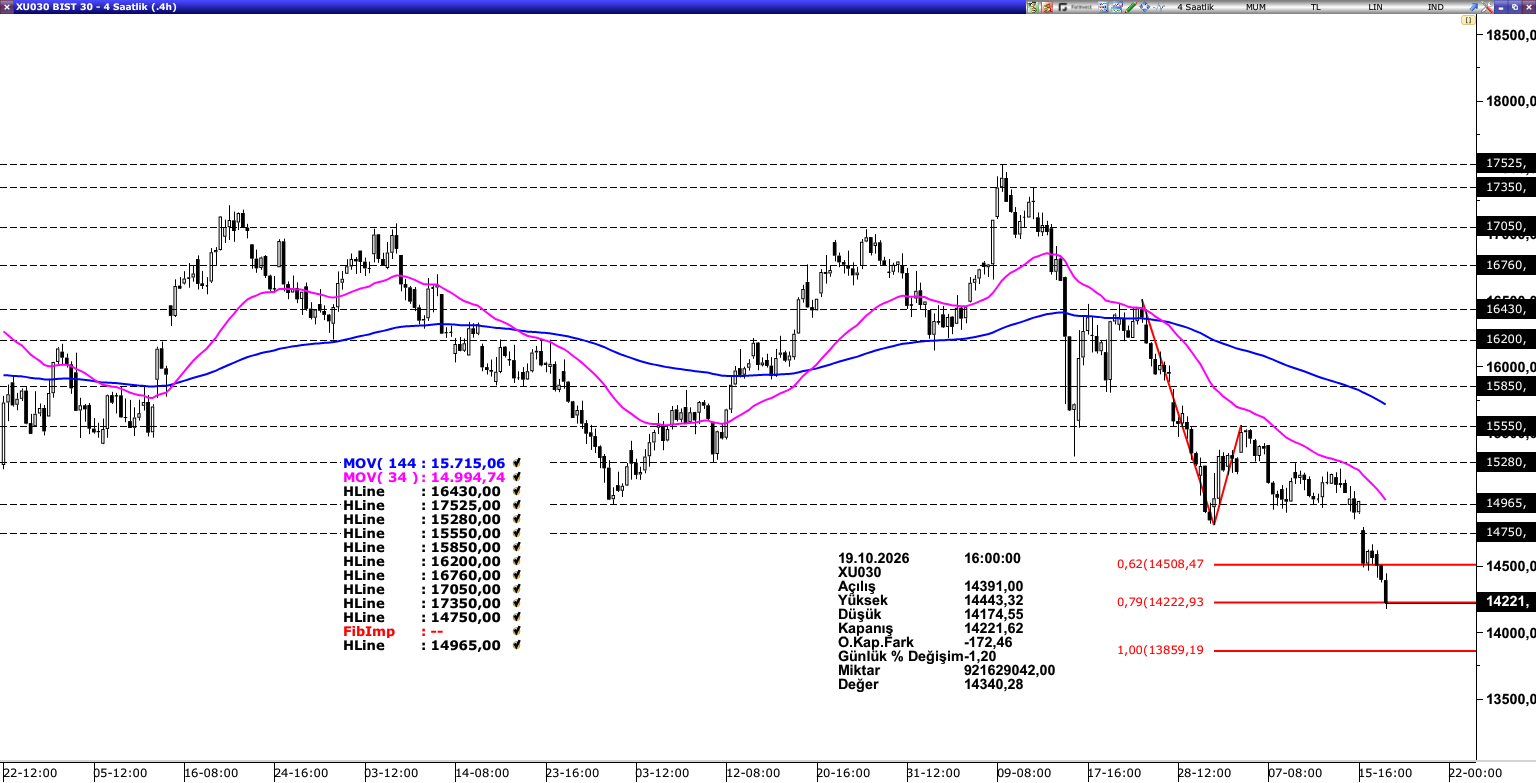Toggle the HLine 14965,00 checkmark

pos(516,645)
